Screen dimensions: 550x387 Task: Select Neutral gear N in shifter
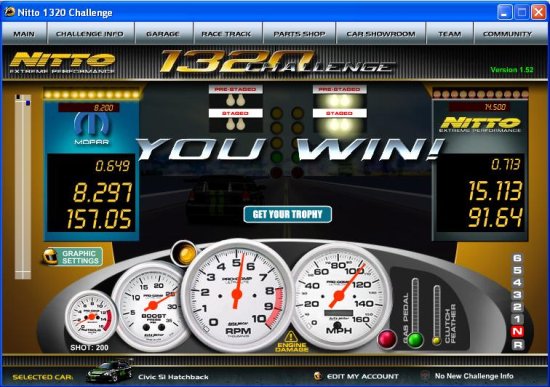(518, 331)
